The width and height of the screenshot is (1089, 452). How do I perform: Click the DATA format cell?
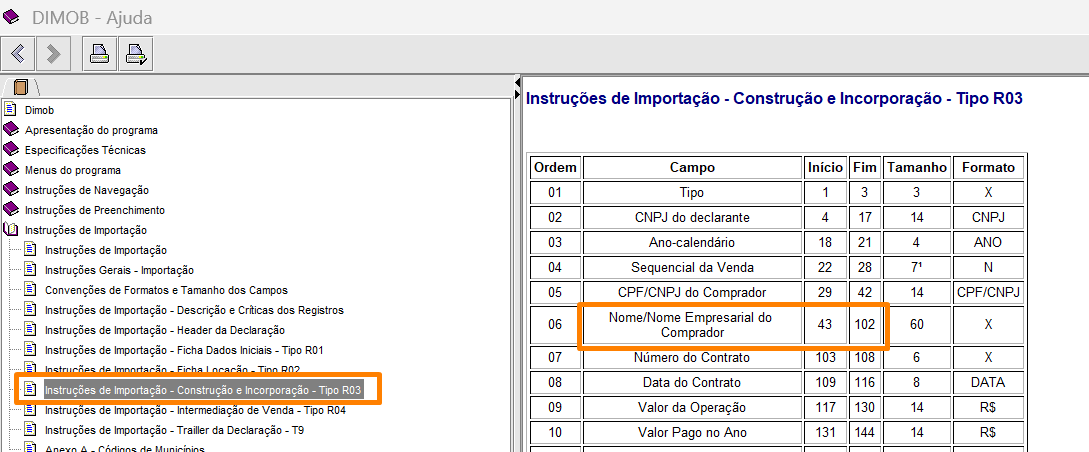coord(988,383)
